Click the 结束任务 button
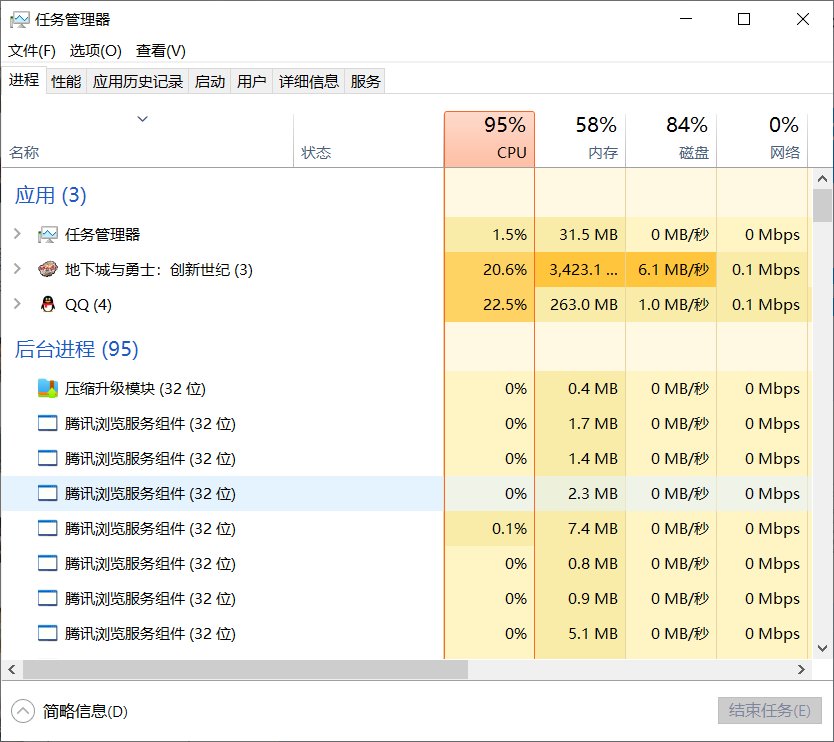The width and height of the screenshot is (834, 742). point(770,710)
